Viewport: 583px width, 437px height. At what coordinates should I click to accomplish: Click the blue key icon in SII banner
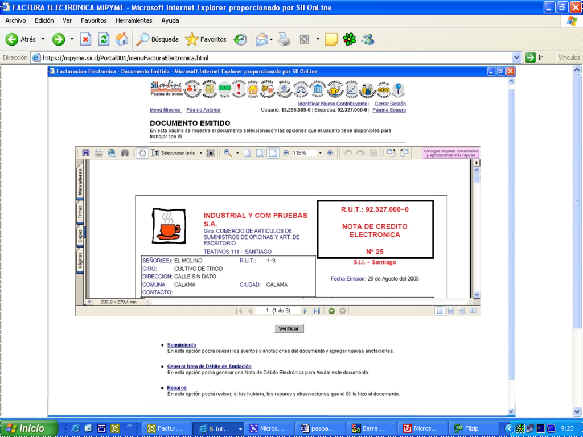[x=398, y=89]
